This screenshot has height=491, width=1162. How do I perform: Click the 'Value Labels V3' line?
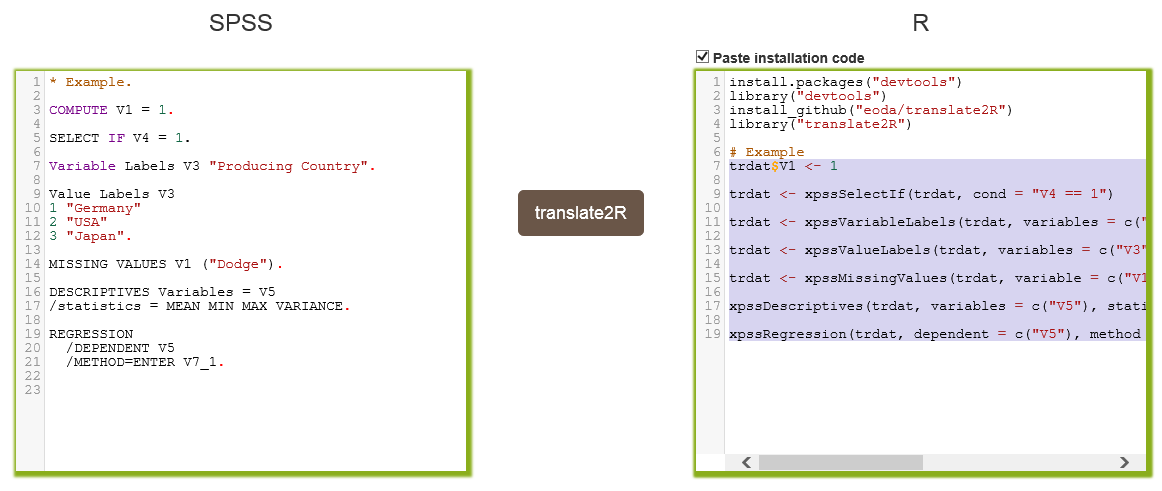click(111, 195)
